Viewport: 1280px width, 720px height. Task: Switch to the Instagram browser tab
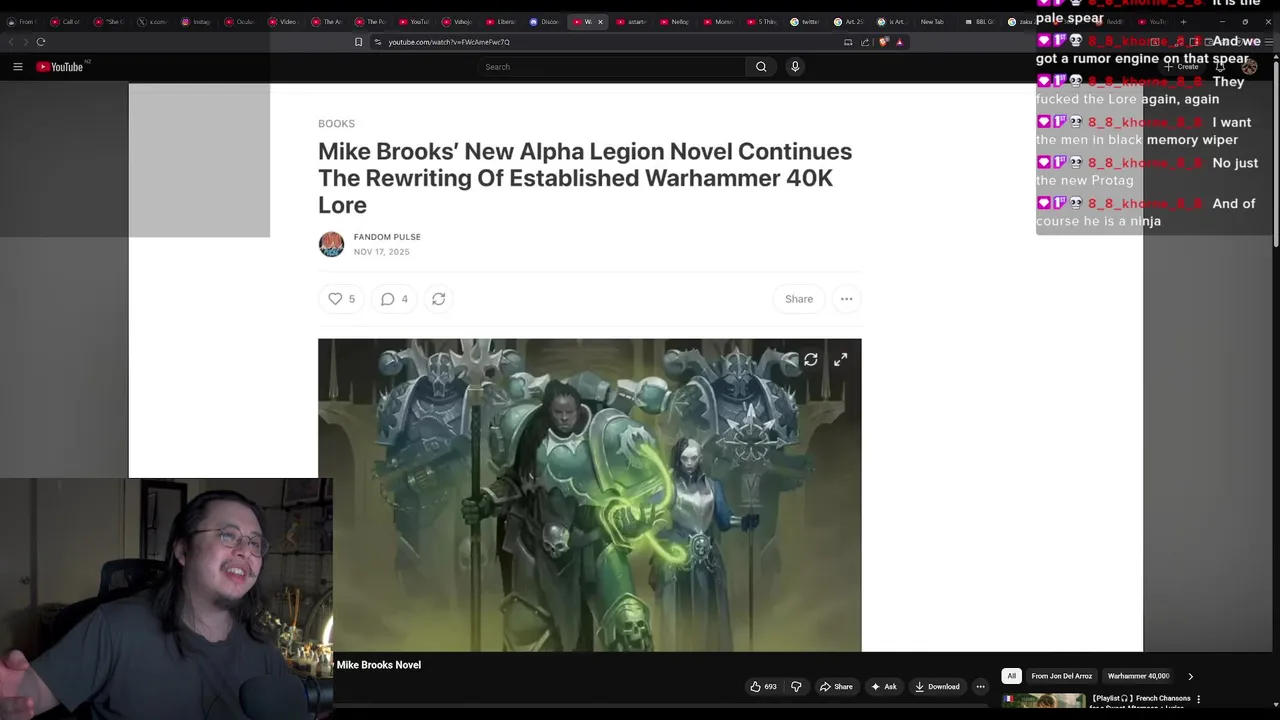coord(197,21)
